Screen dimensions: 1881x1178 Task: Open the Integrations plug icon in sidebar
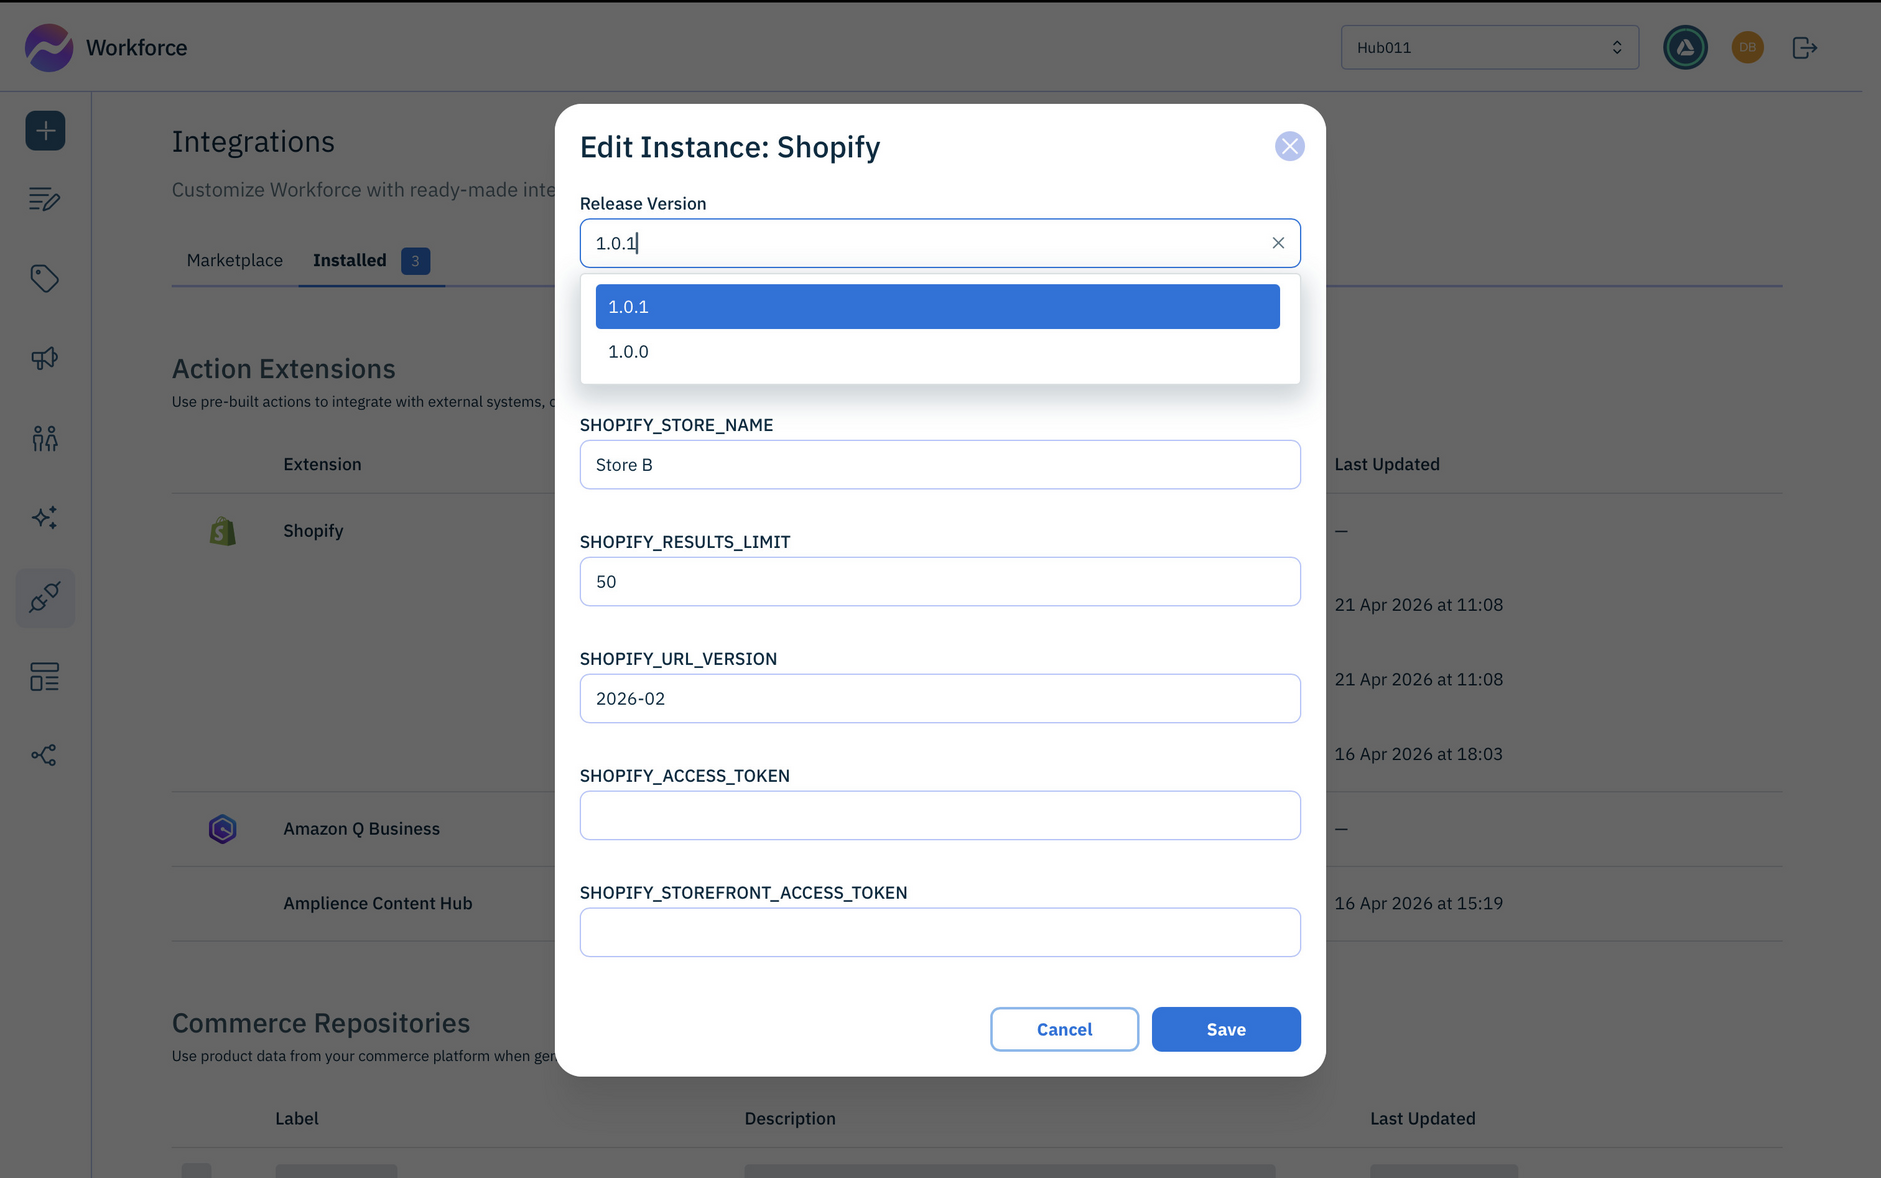tap(45, 597)
